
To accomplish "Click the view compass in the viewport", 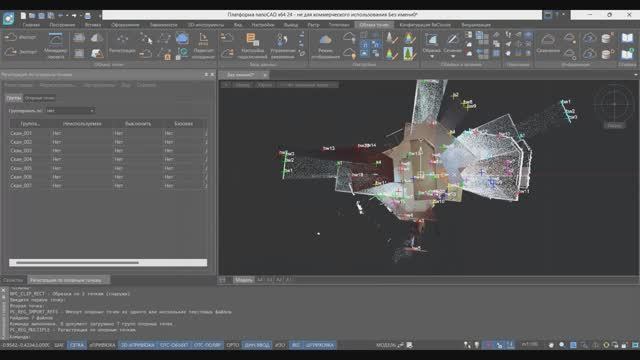I will point(614,104).
